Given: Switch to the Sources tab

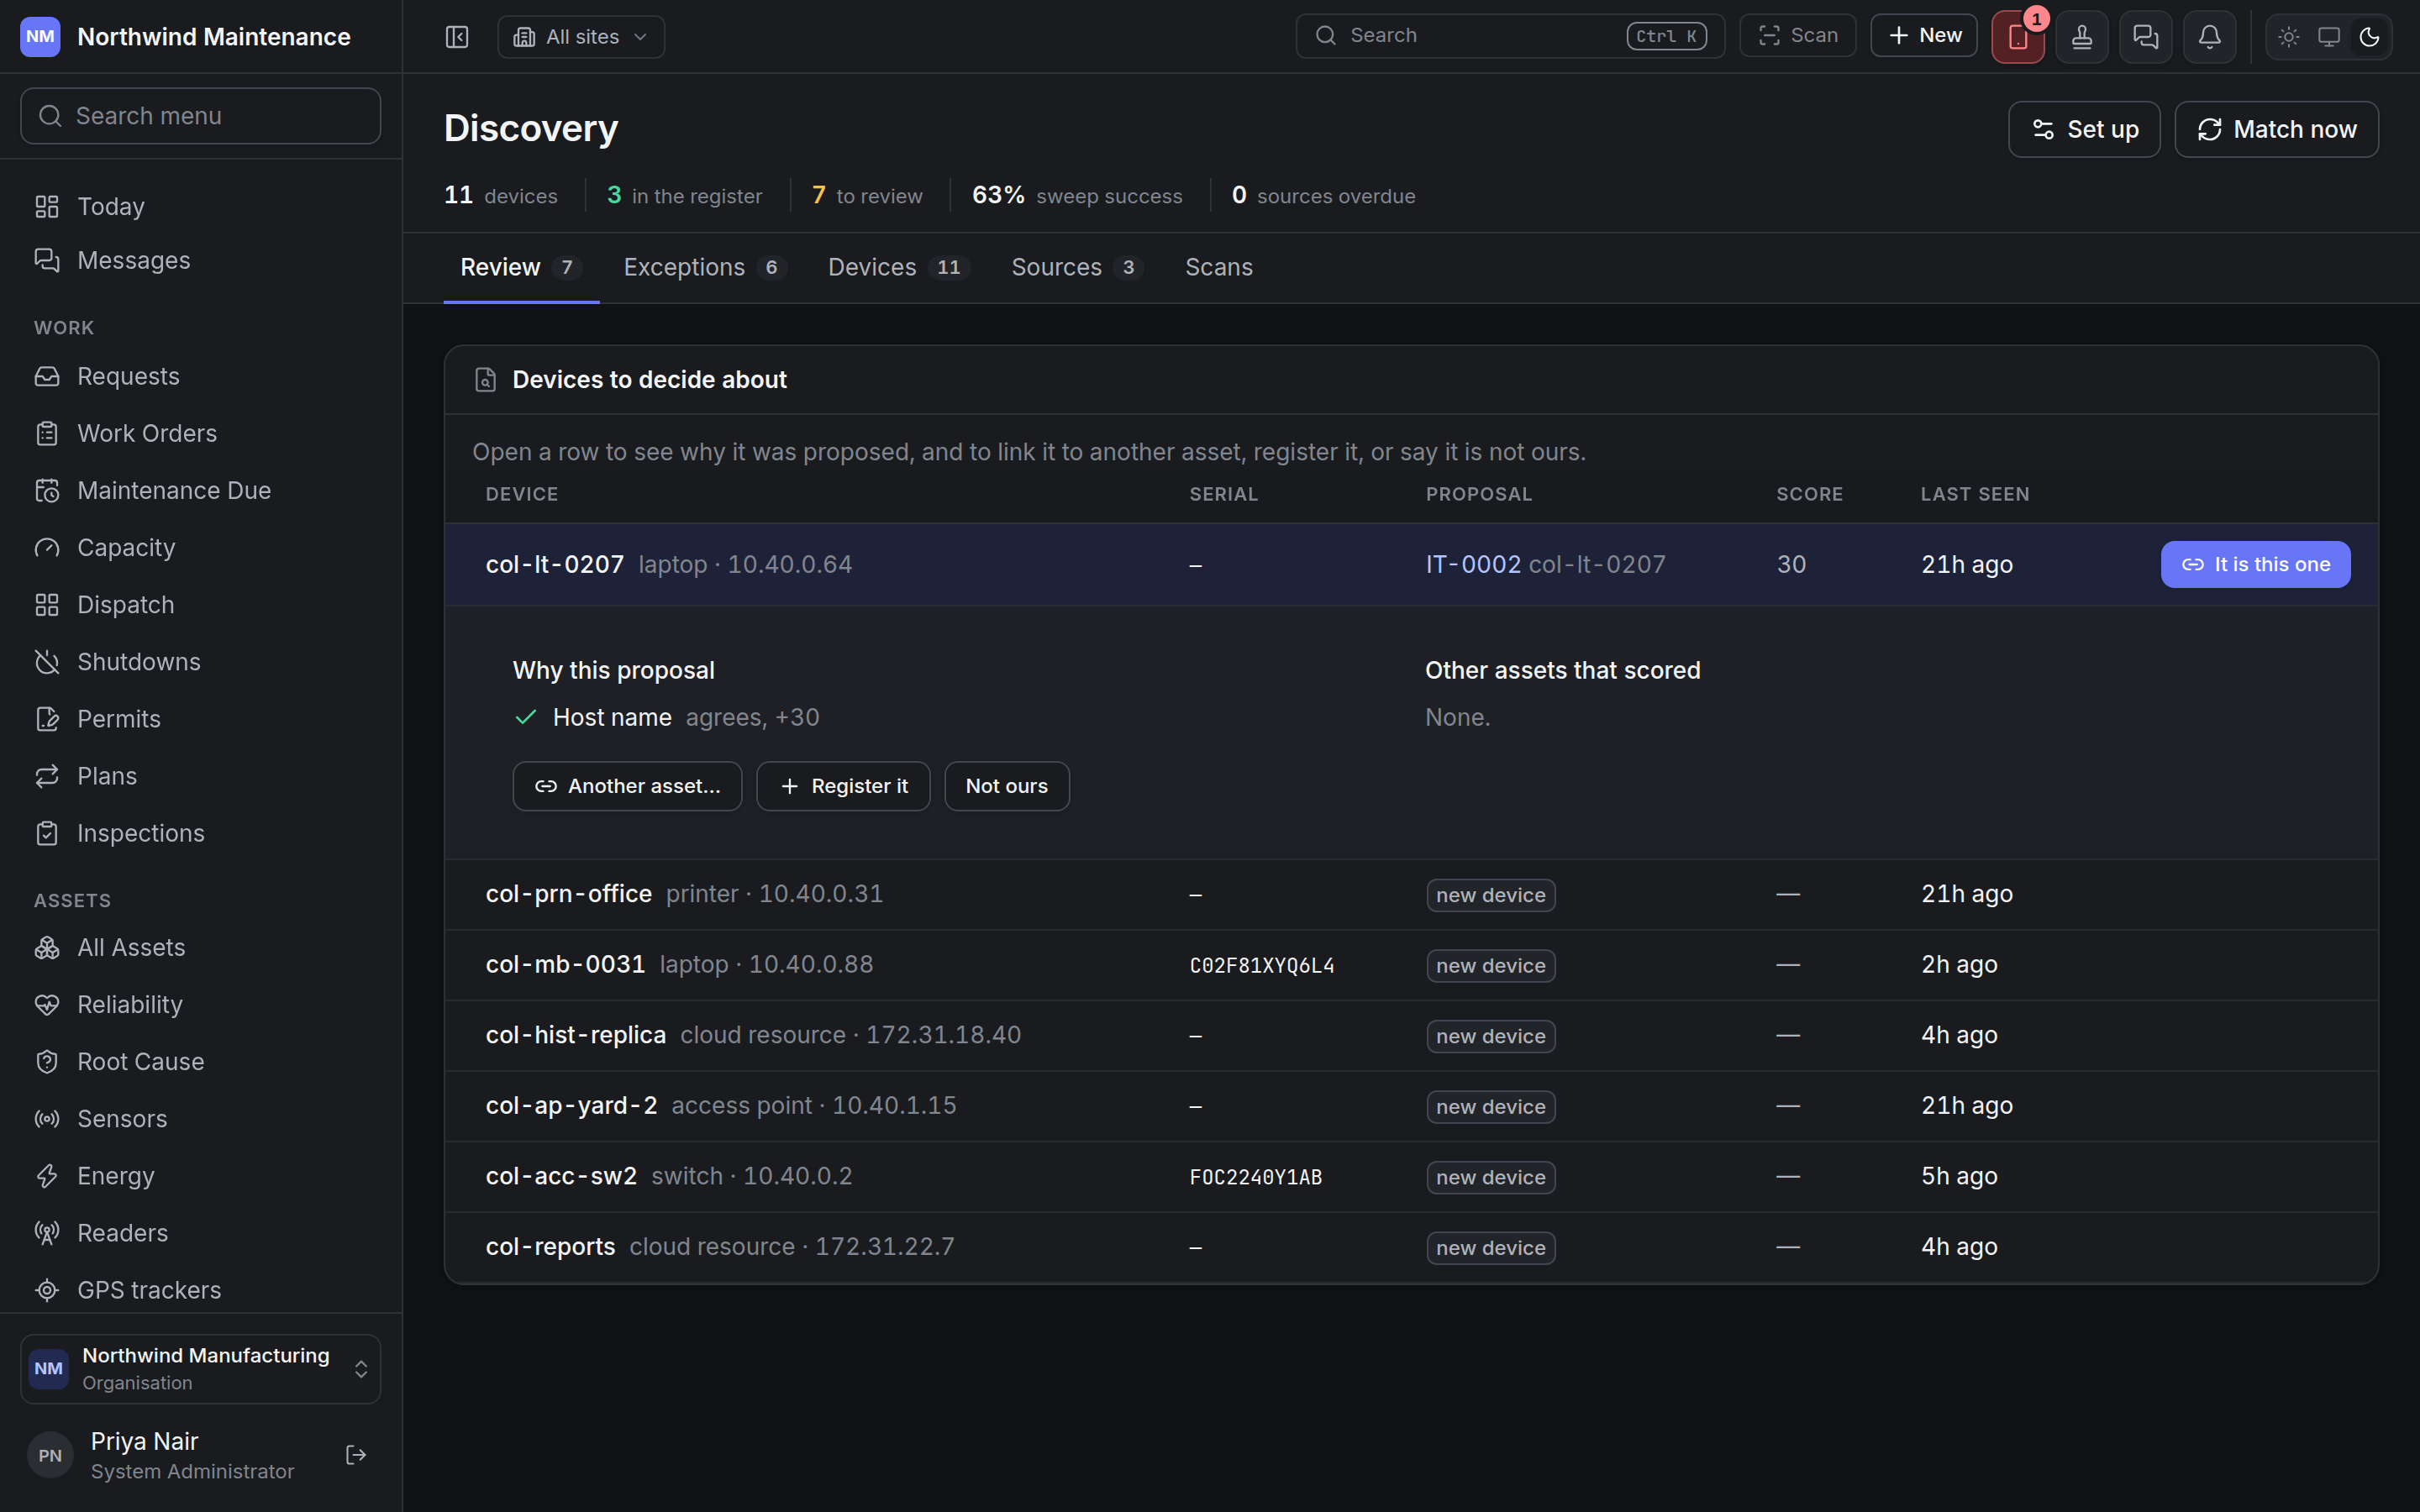Looking at the screenshot, I should tap(1077, 267).
